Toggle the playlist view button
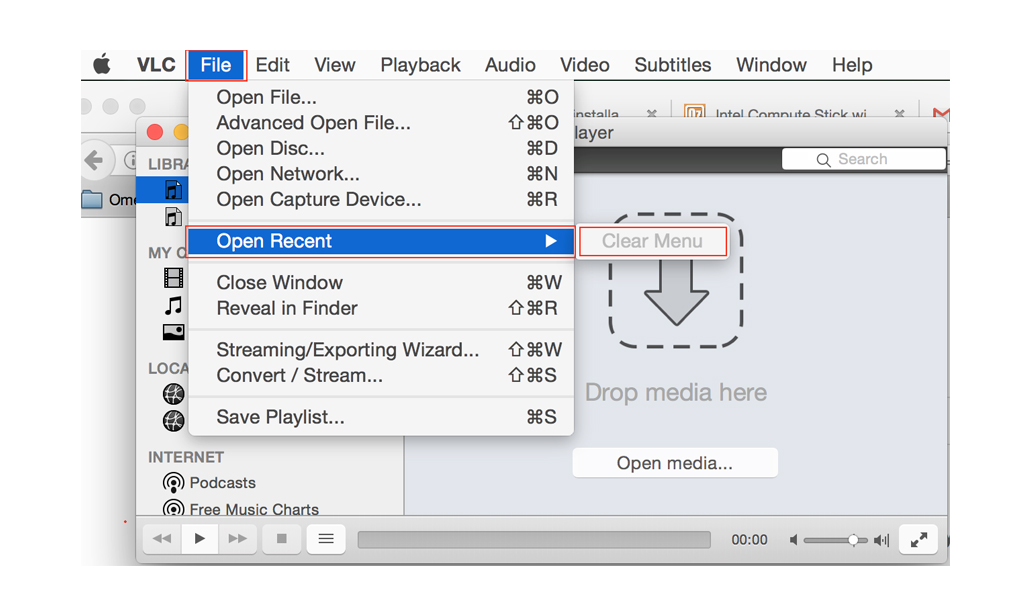Screen dimensions: 1030x615 click(x=326, y=539)
